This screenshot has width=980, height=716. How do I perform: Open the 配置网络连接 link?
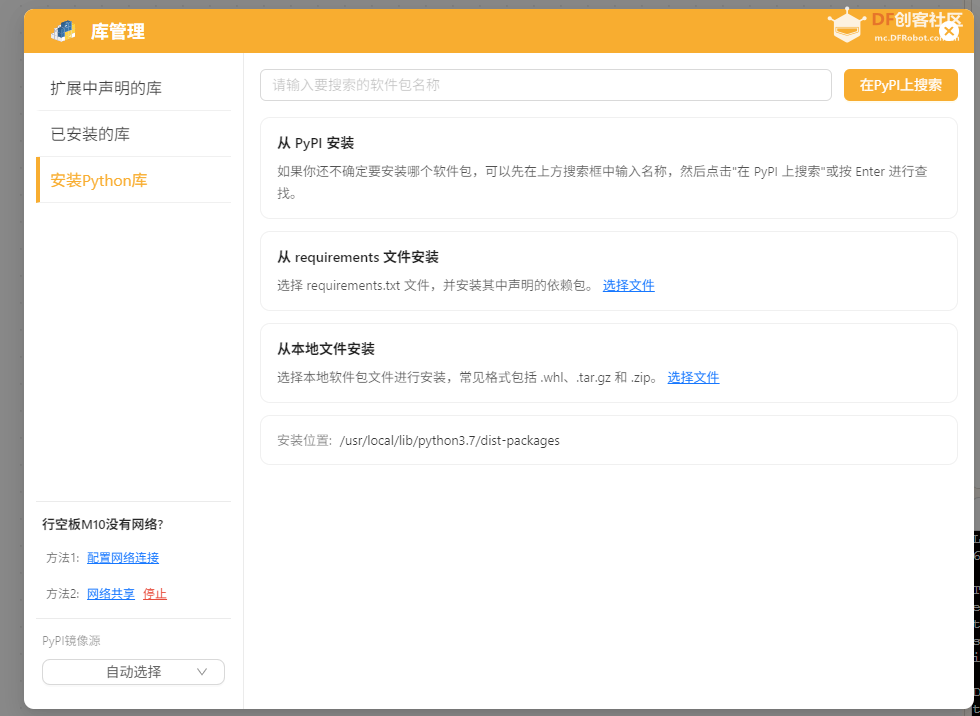click(123, 558)
